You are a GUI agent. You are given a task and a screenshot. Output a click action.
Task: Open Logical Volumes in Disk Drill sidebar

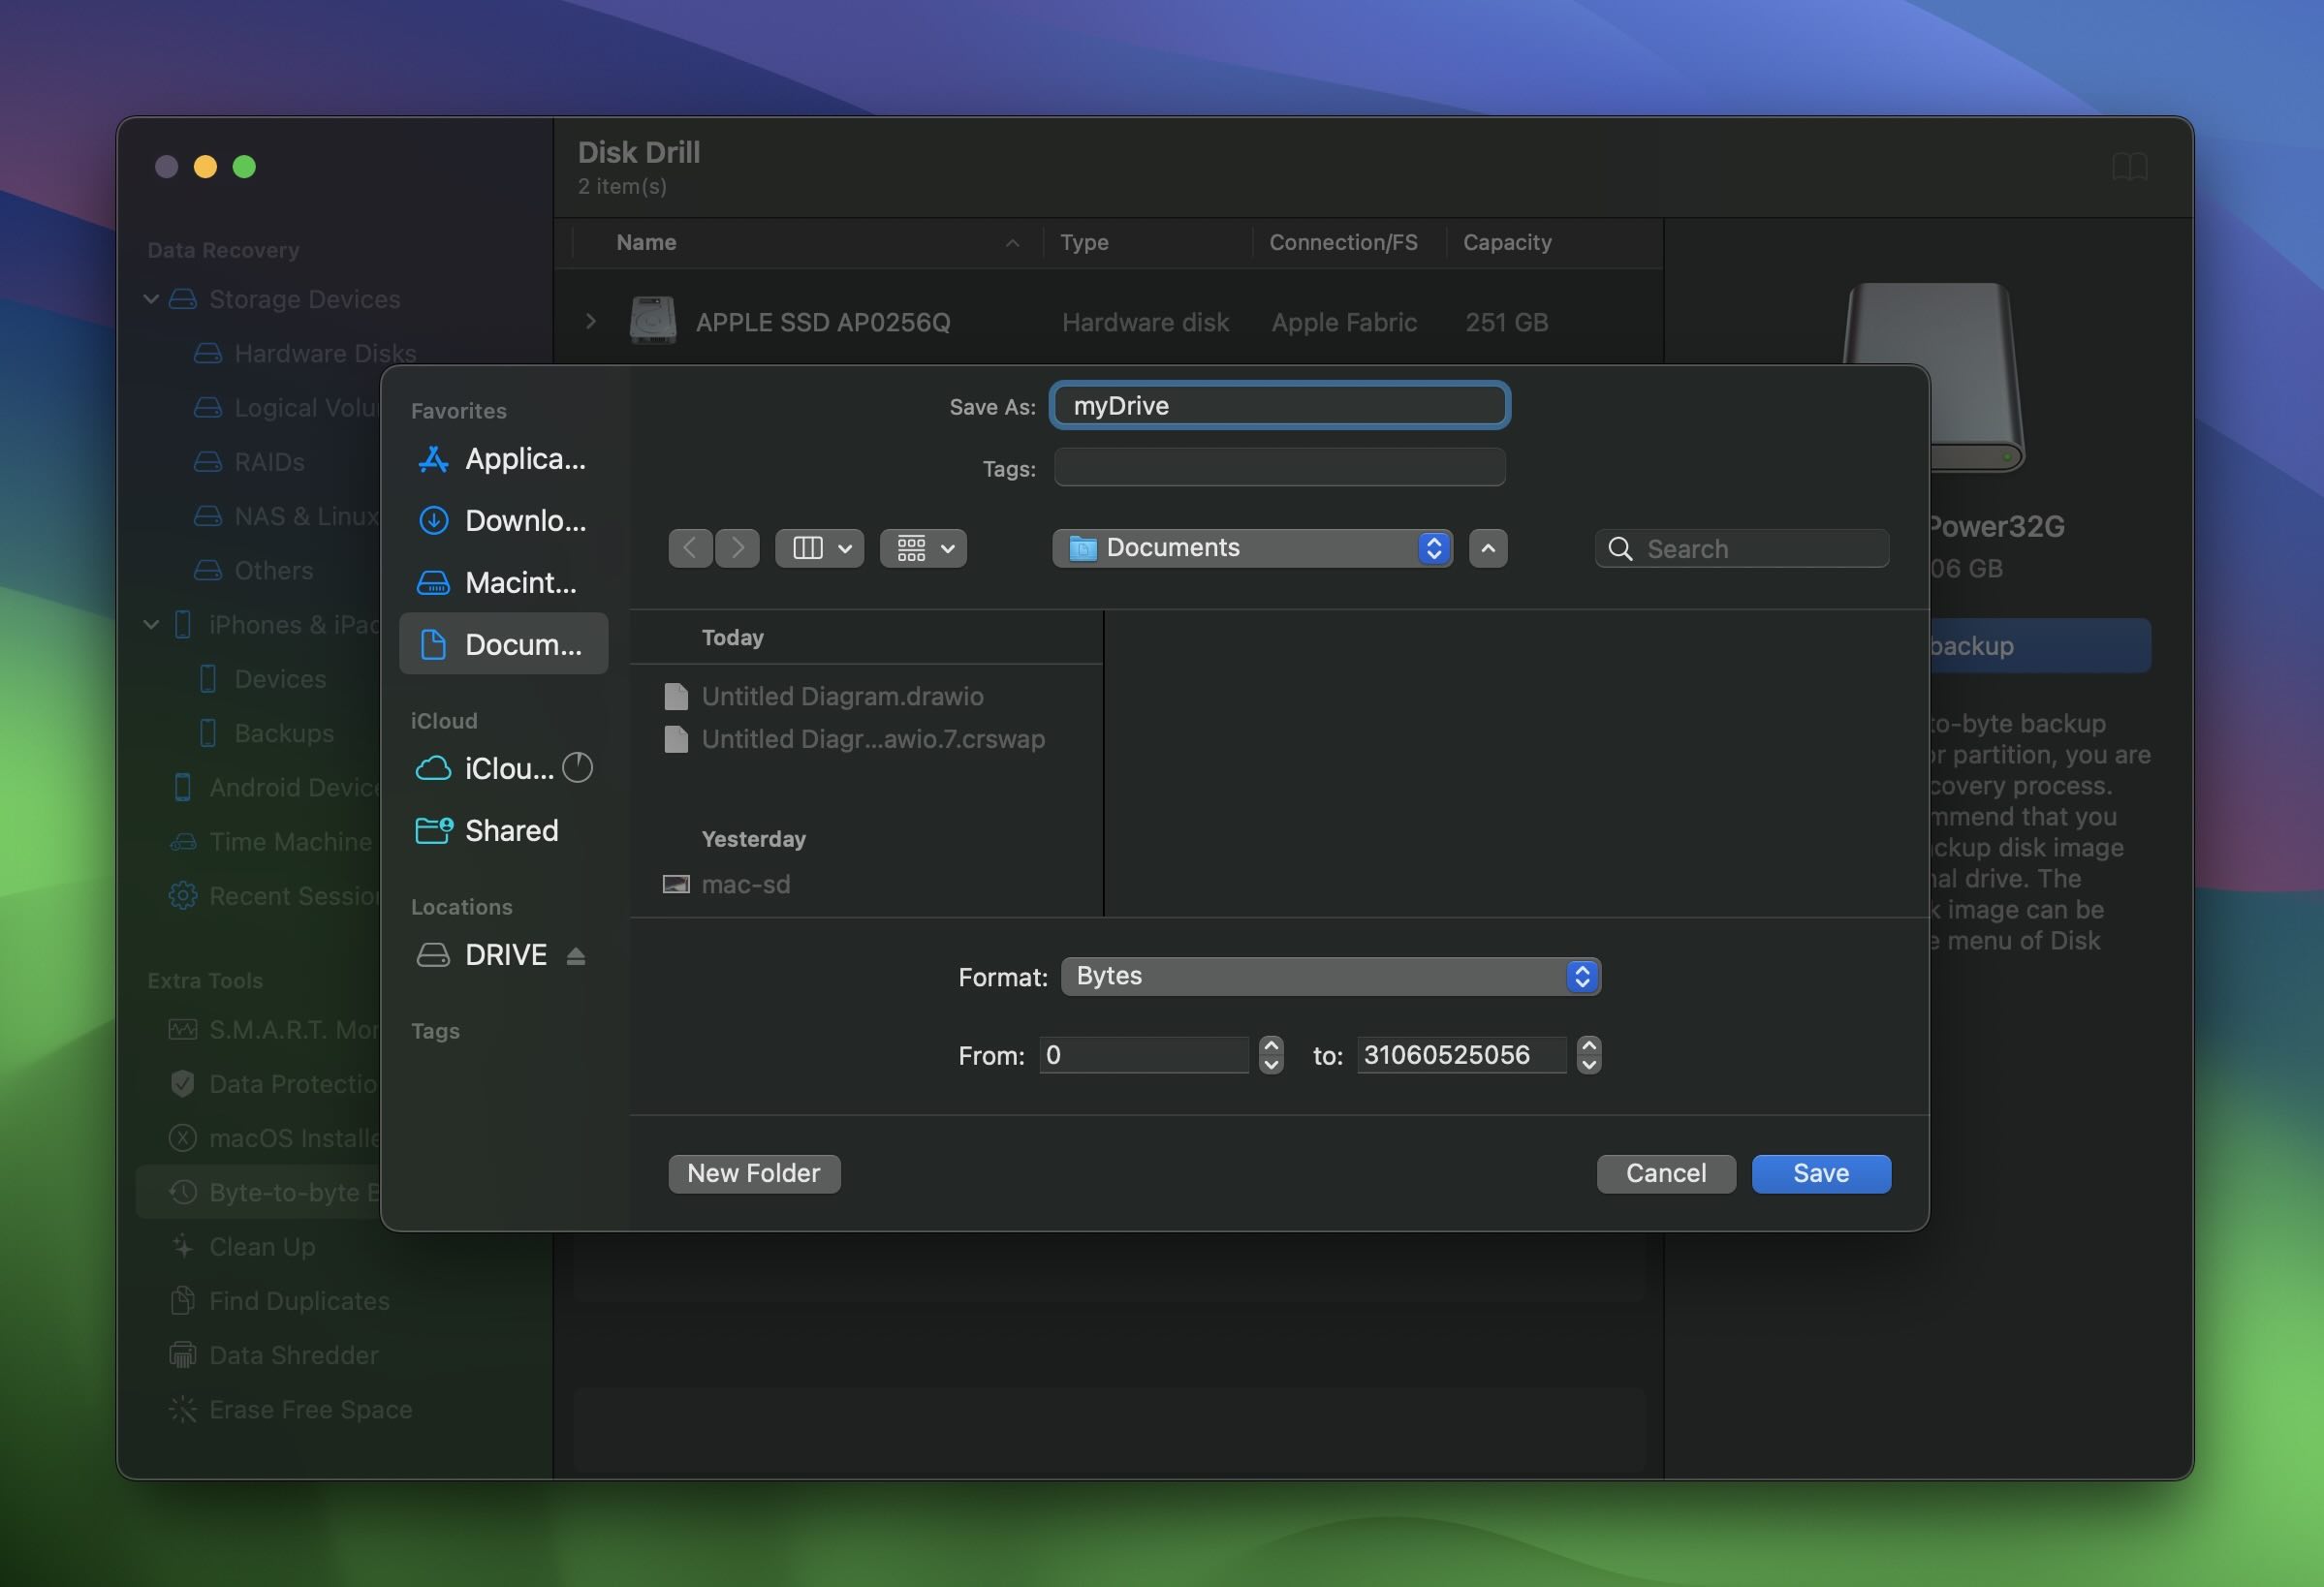pyautogui.click(x=287, y=408)
